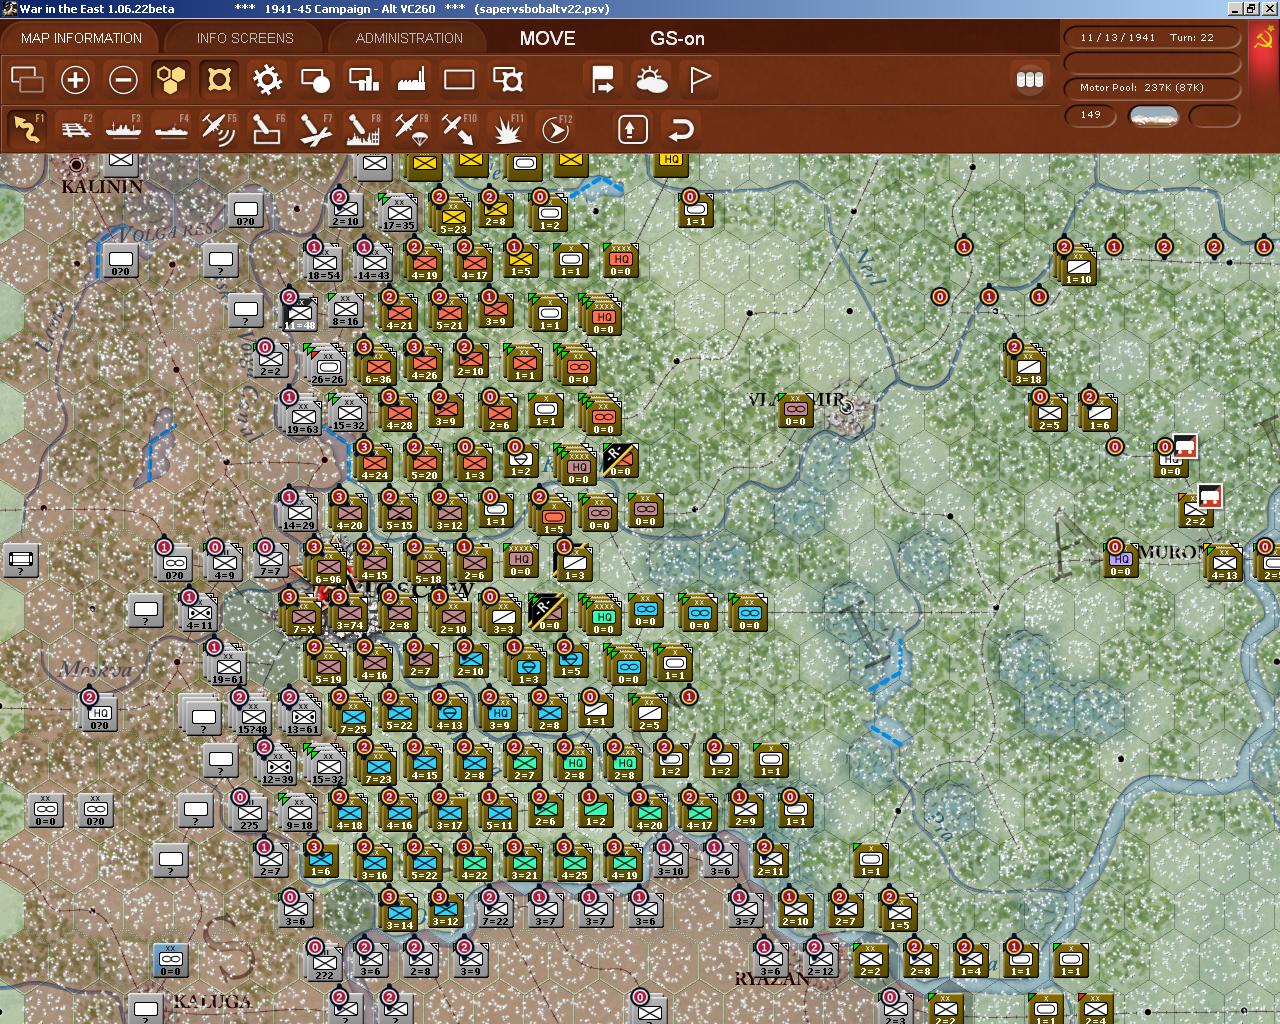The width and height of the screenshot is (1280, 1024).
Task: Select the 26=26 unit stack
Action: tap(327, 366)
